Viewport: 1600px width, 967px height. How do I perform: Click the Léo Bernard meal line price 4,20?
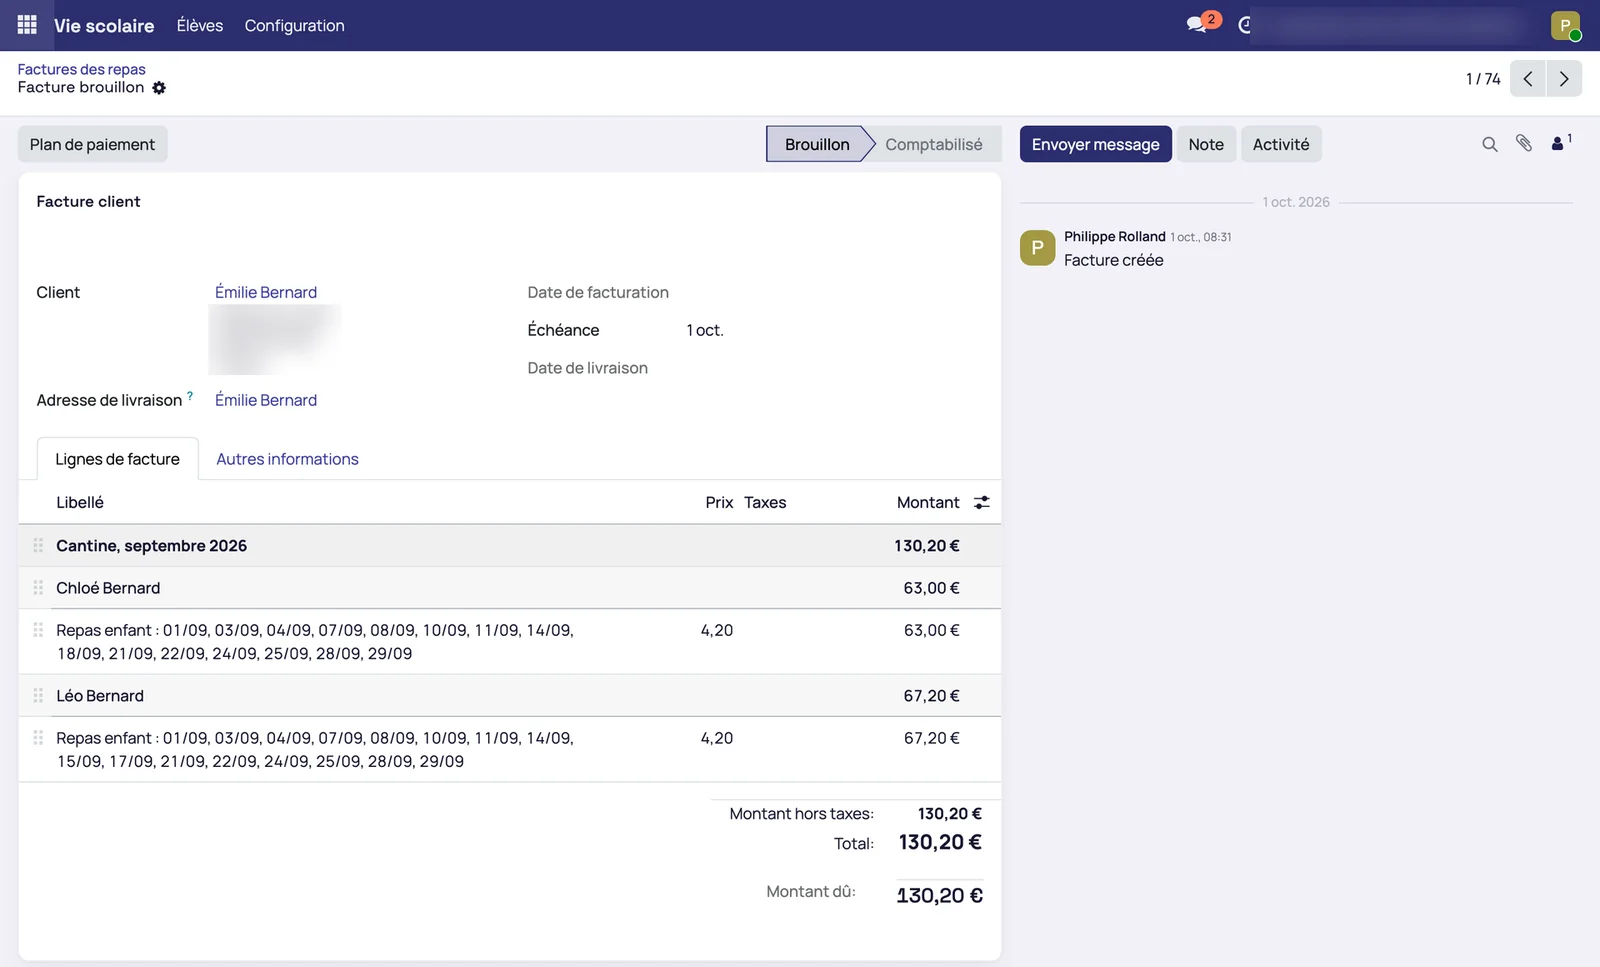pyautogui.click(x=717, y=738)
